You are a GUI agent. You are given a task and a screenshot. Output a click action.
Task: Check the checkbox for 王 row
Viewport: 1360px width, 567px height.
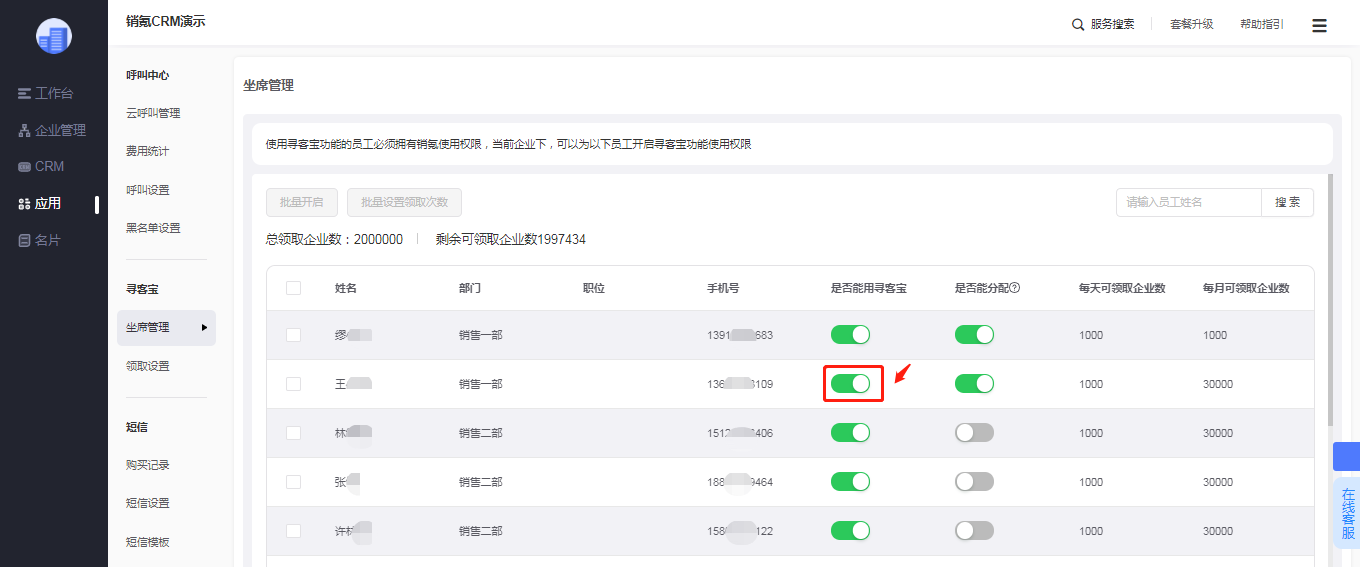pos(293,384)
